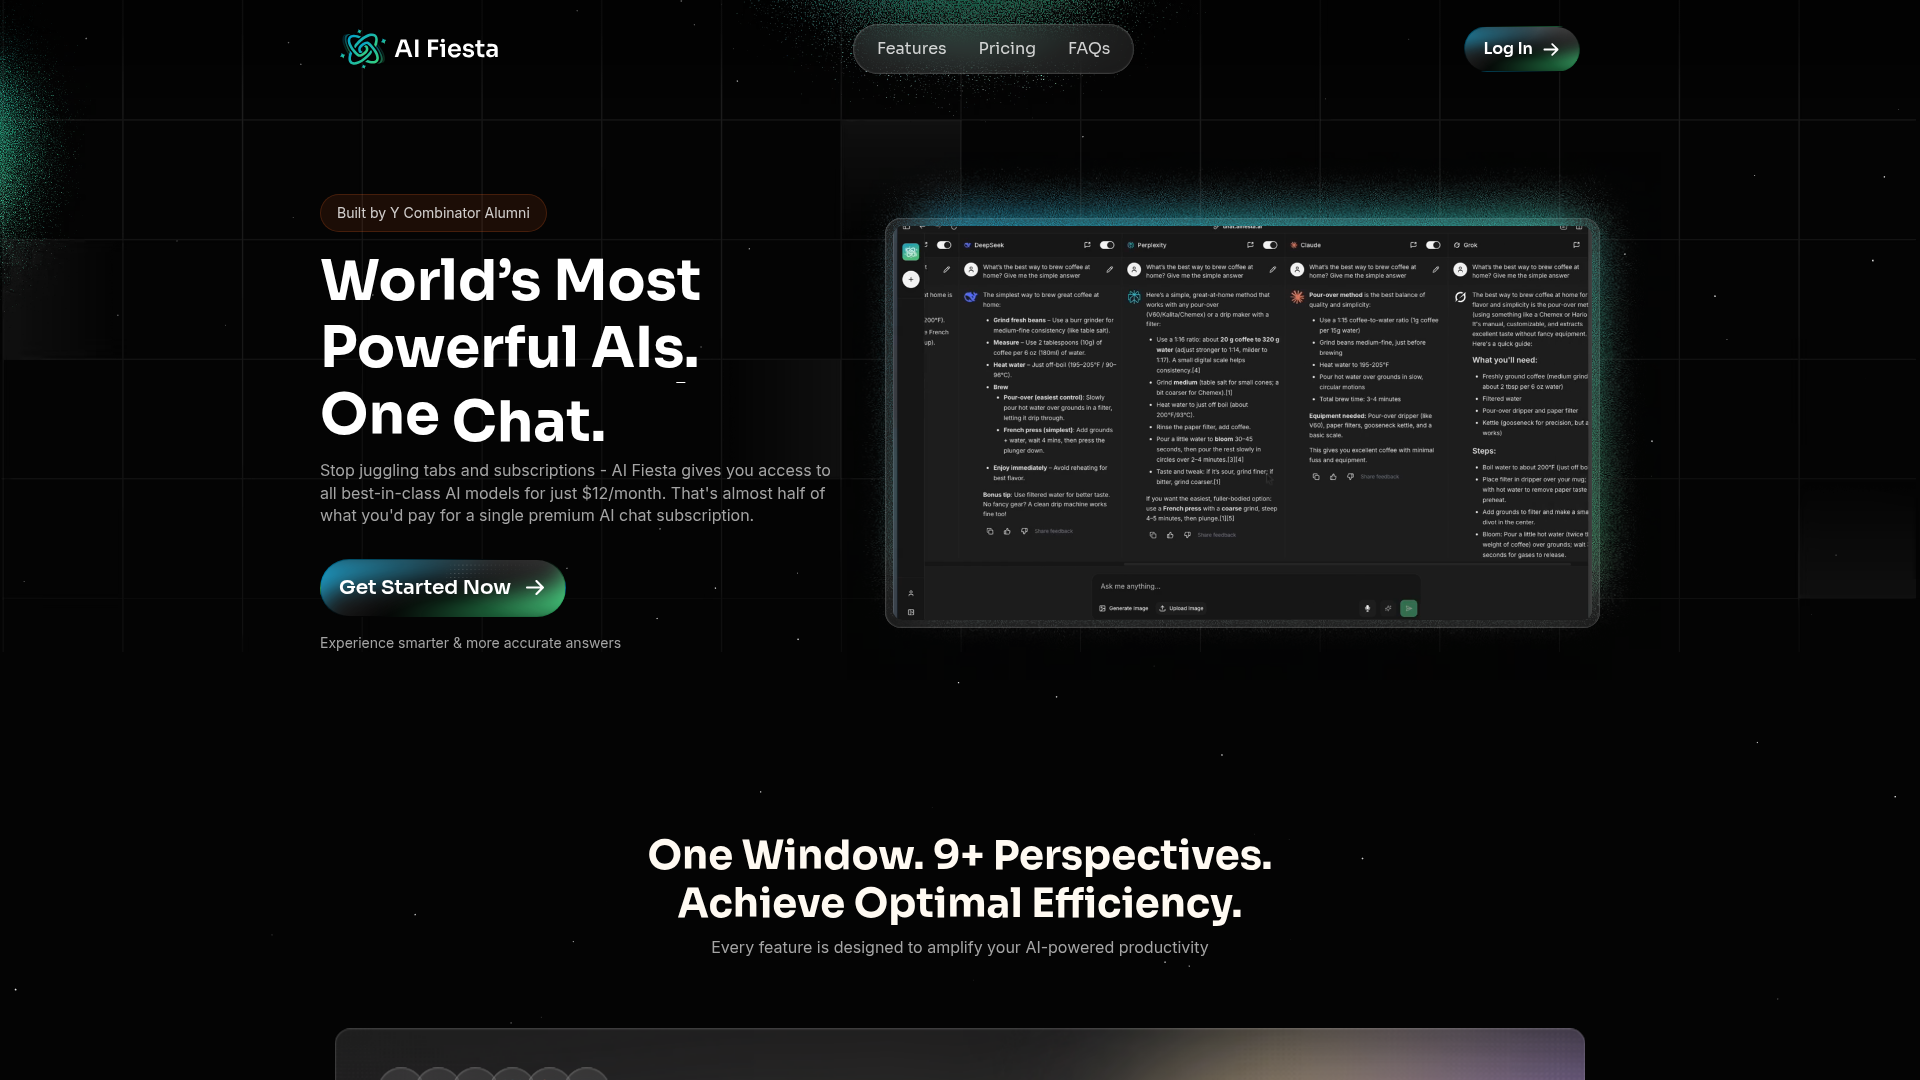Click the Generate image button
This screenshot has width=1920, height=1080.
1123,608
